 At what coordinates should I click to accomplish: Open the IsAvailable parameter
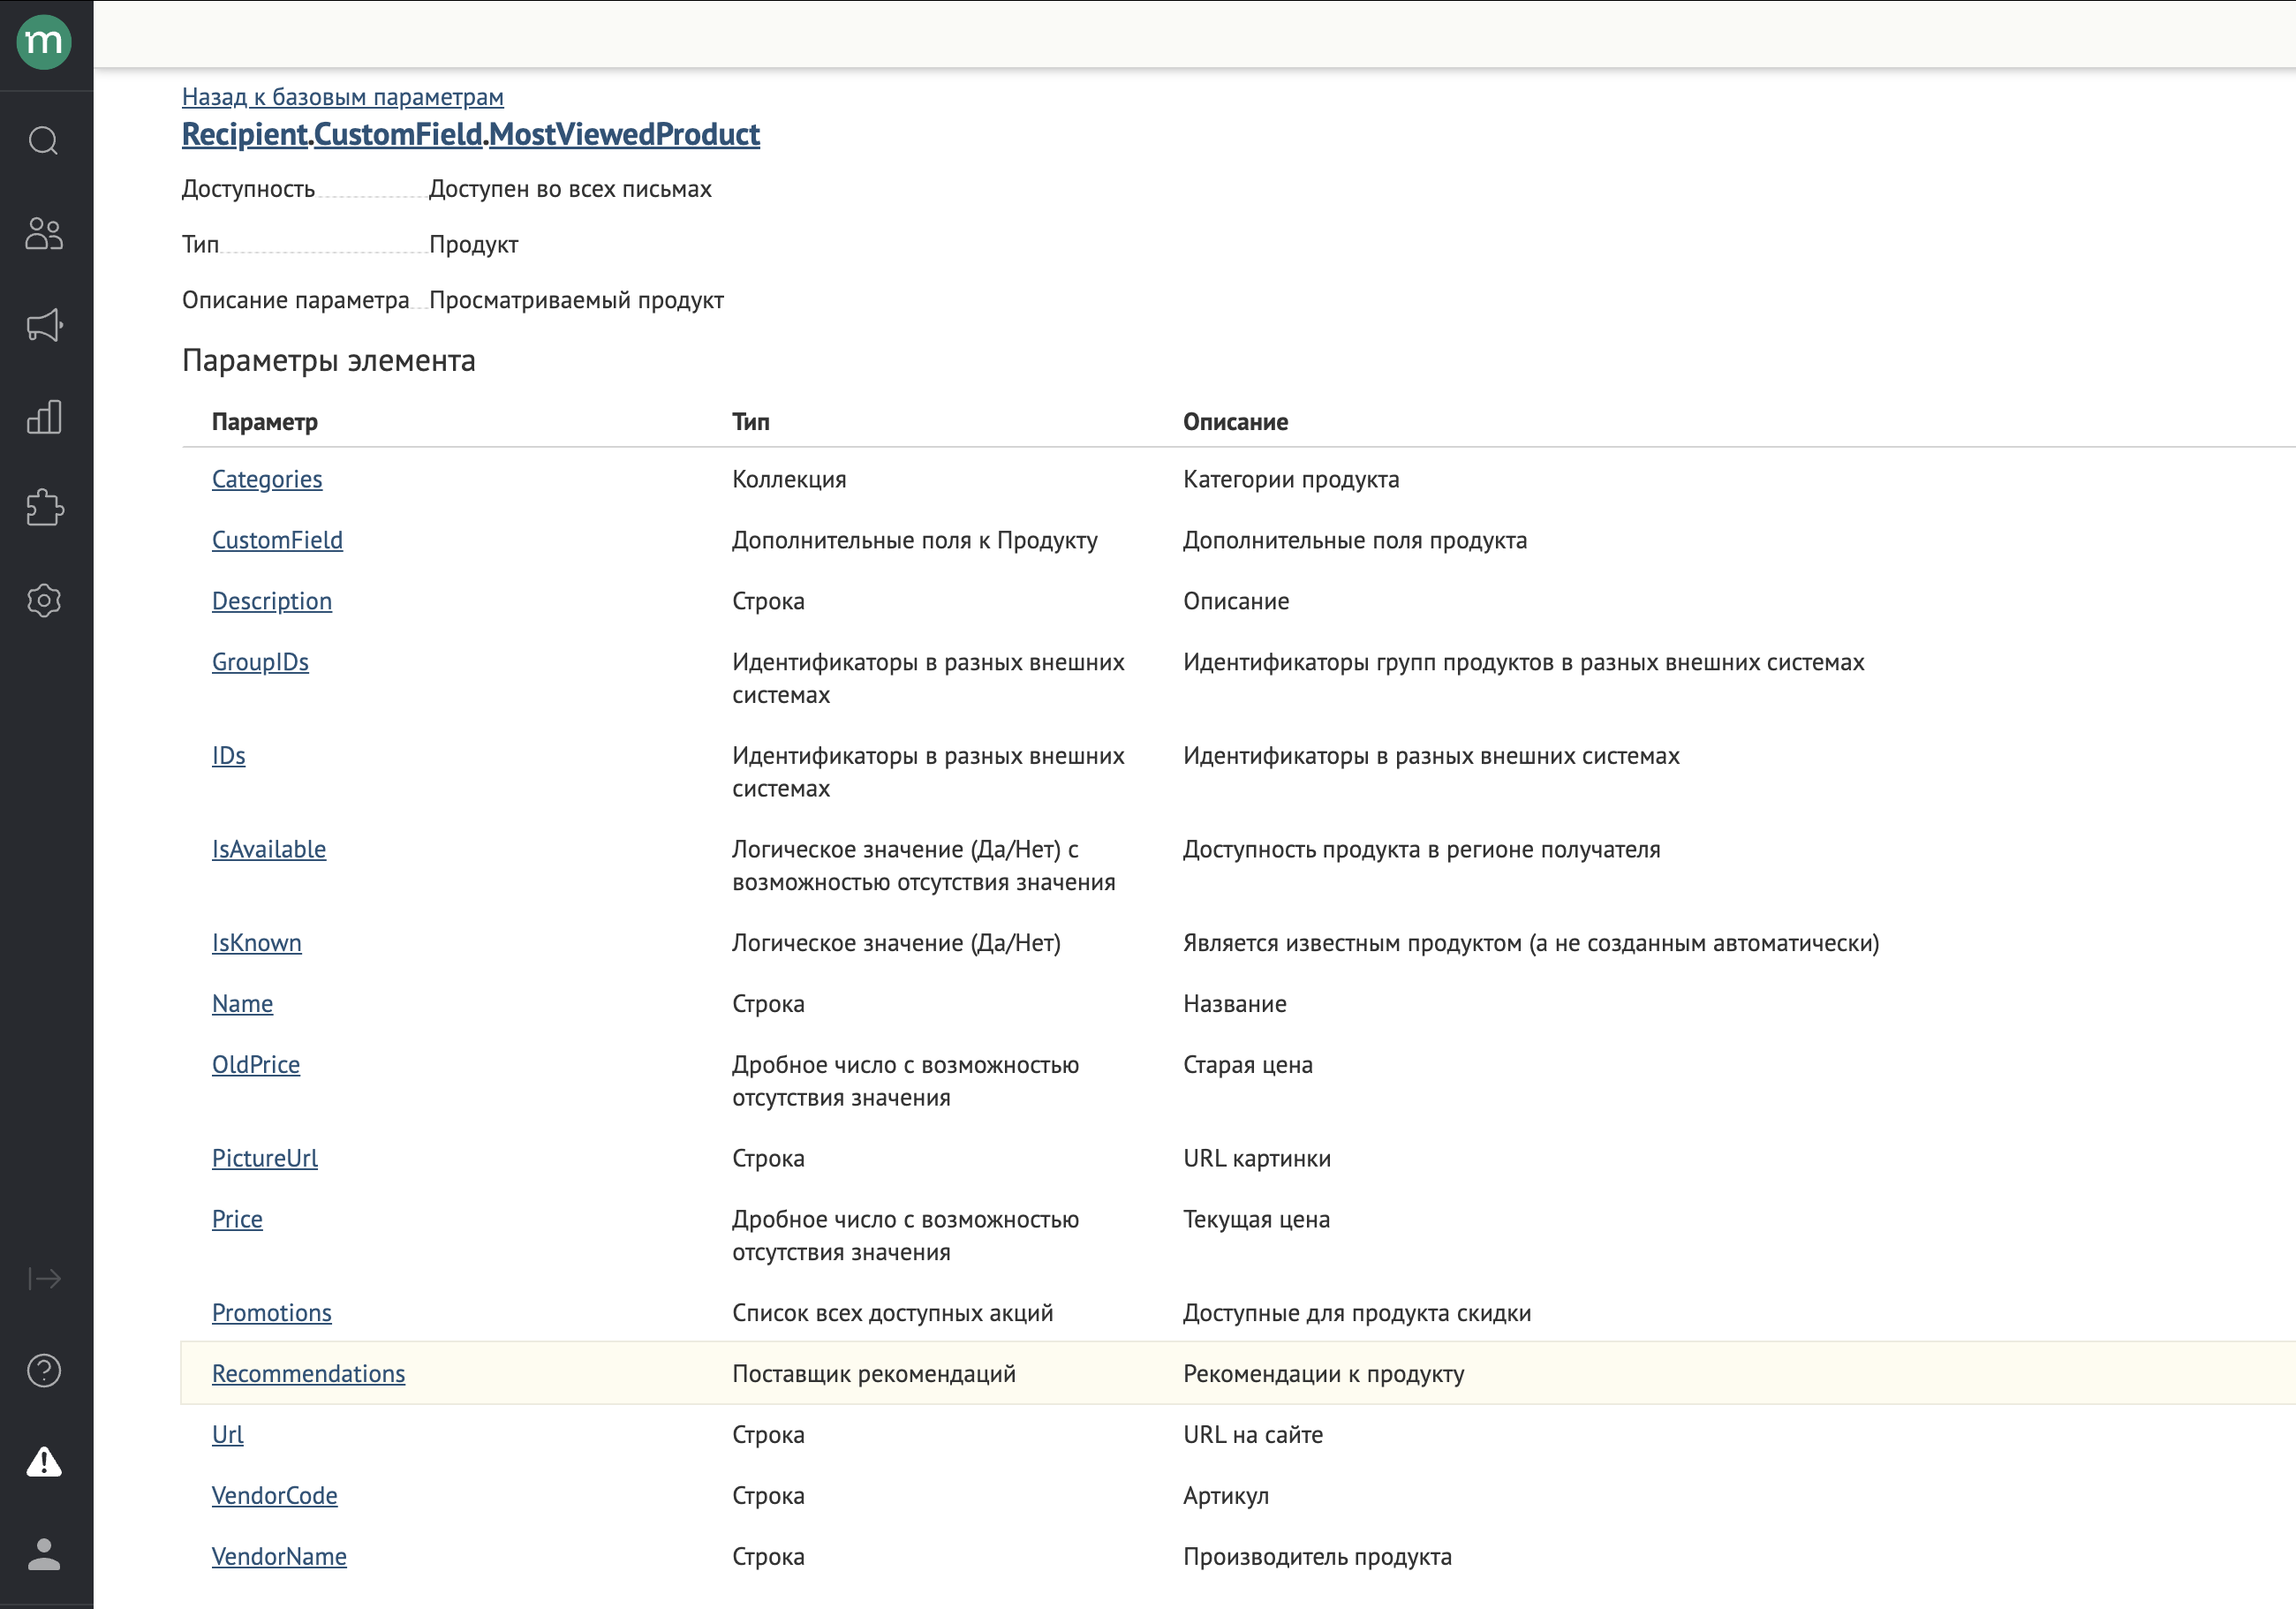click(269, 849)
